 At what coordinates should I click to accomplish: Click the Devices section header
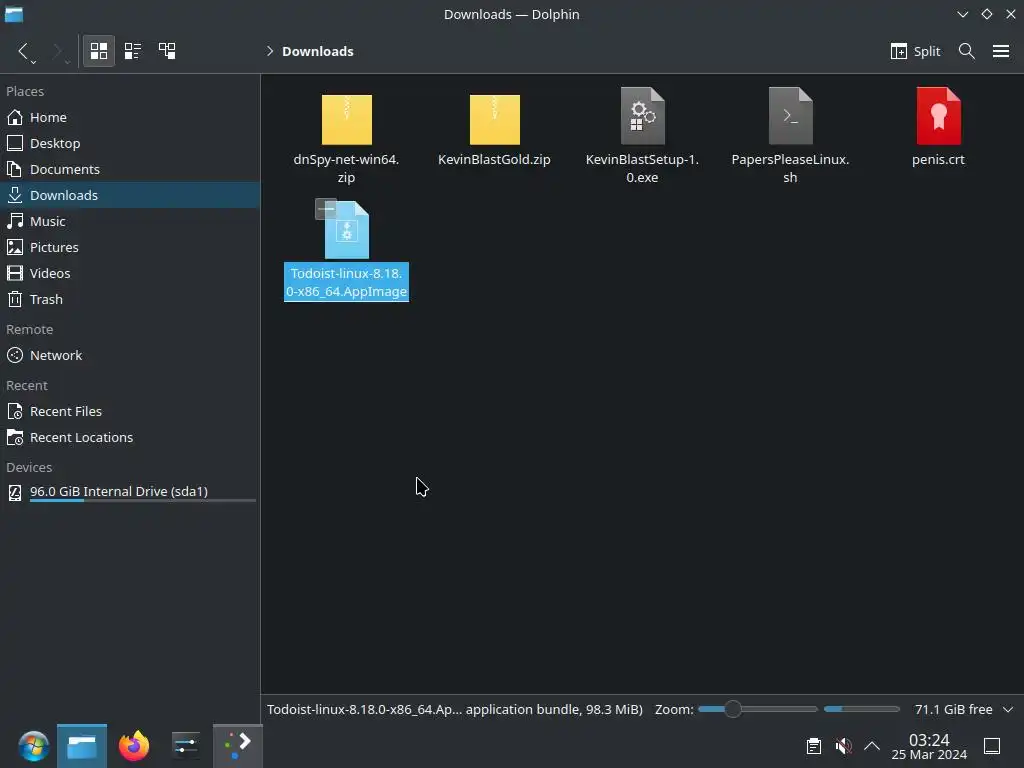(x=29, y=468)
